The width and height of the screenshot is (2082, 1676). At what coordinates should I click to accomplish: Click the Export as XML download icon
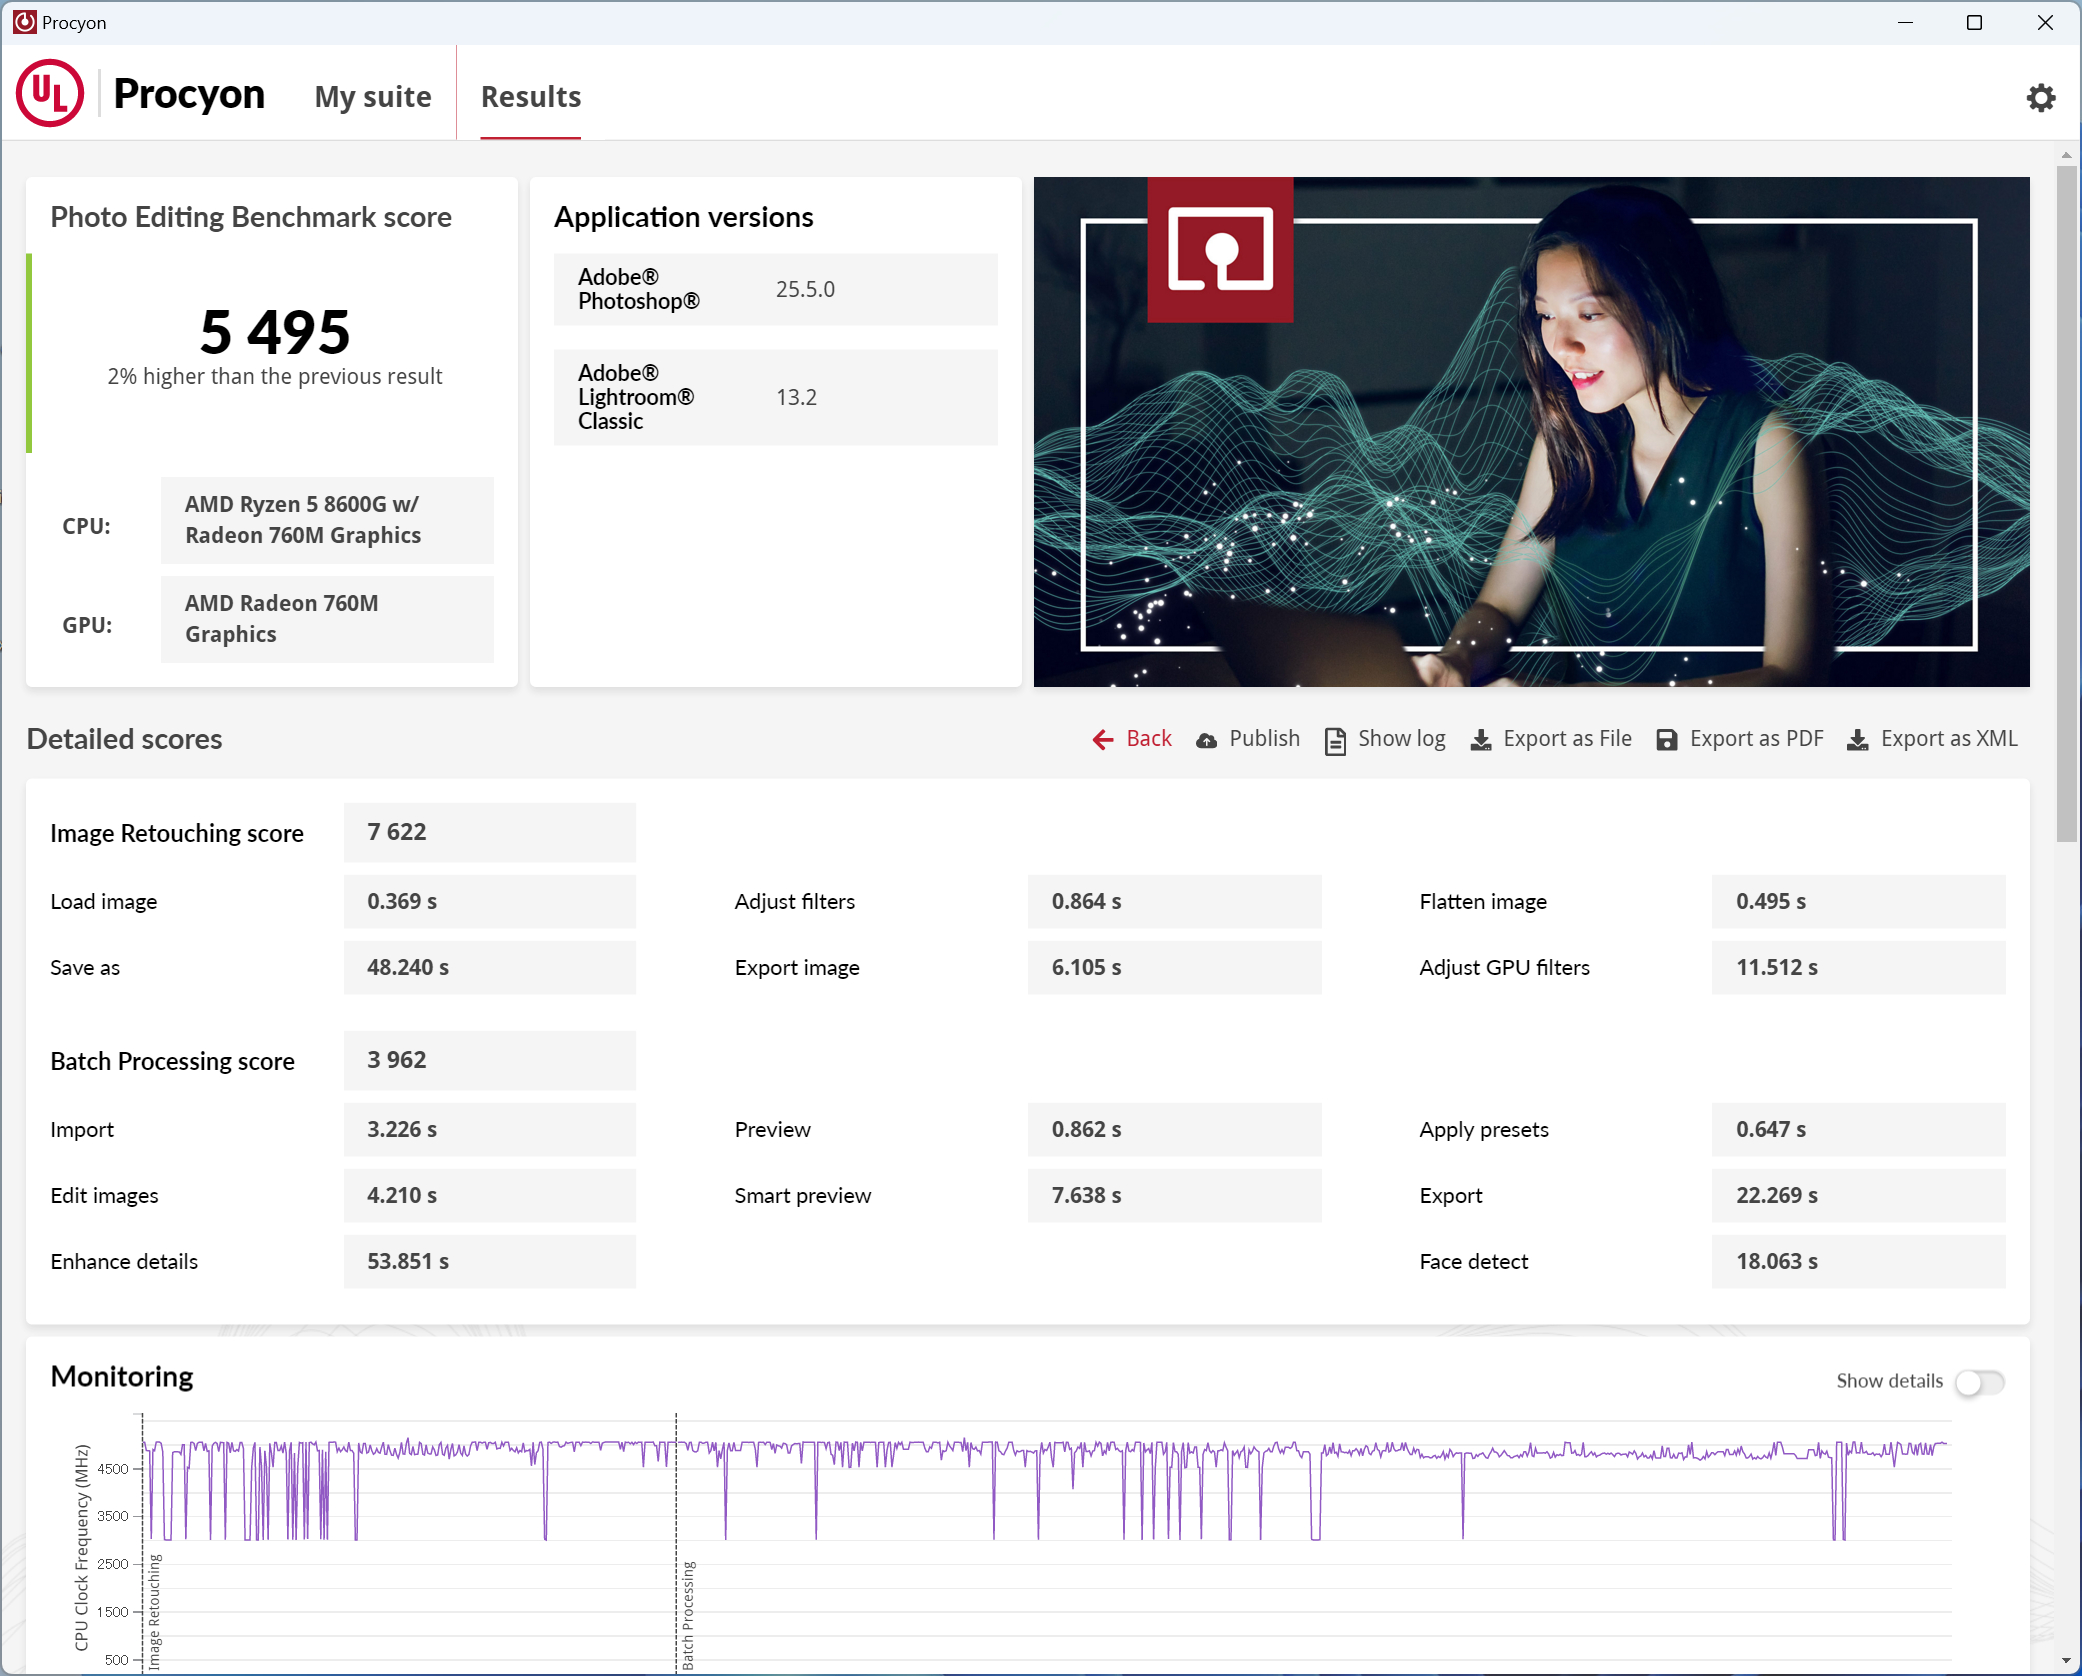[1857, 740]
